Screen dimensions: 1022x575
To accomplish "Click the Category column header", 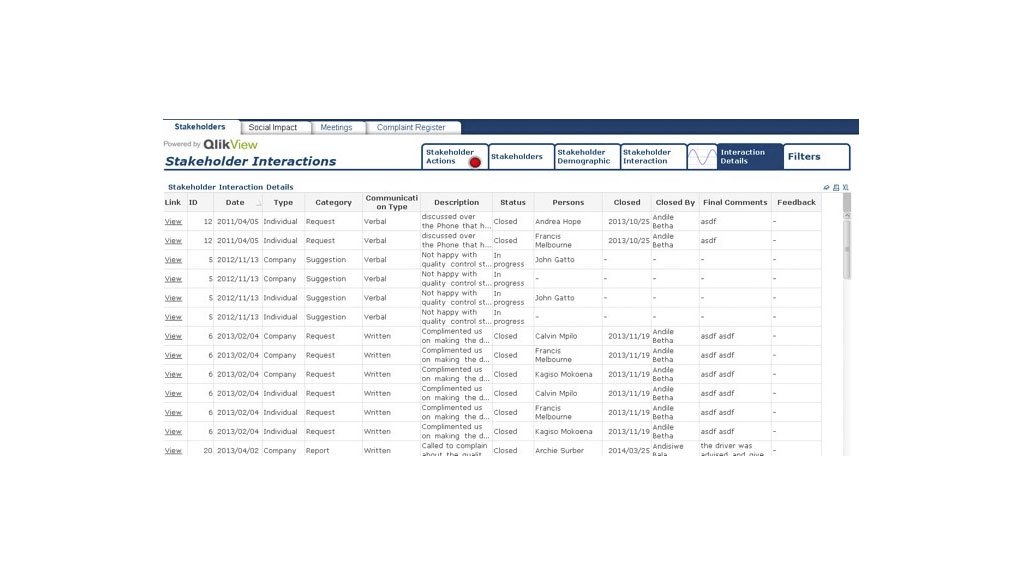I will tap(333, 202).
